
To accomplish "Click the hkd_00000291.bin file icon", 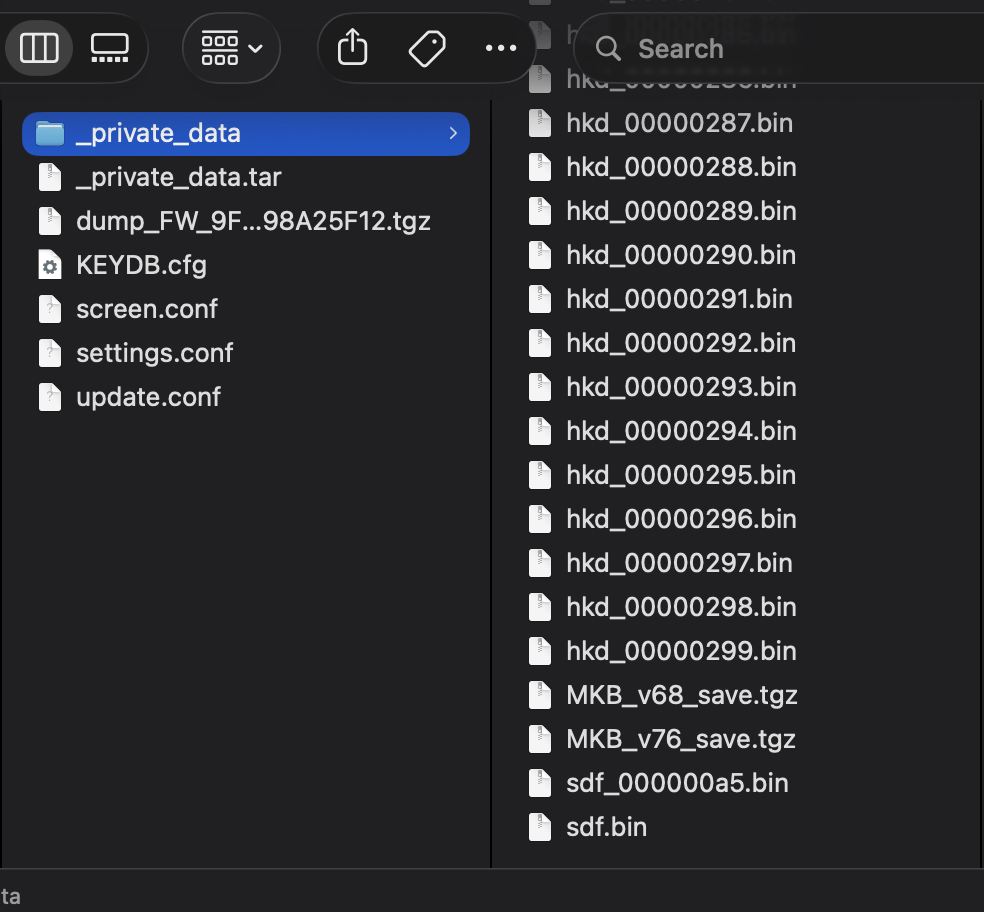I will point(540,299).
